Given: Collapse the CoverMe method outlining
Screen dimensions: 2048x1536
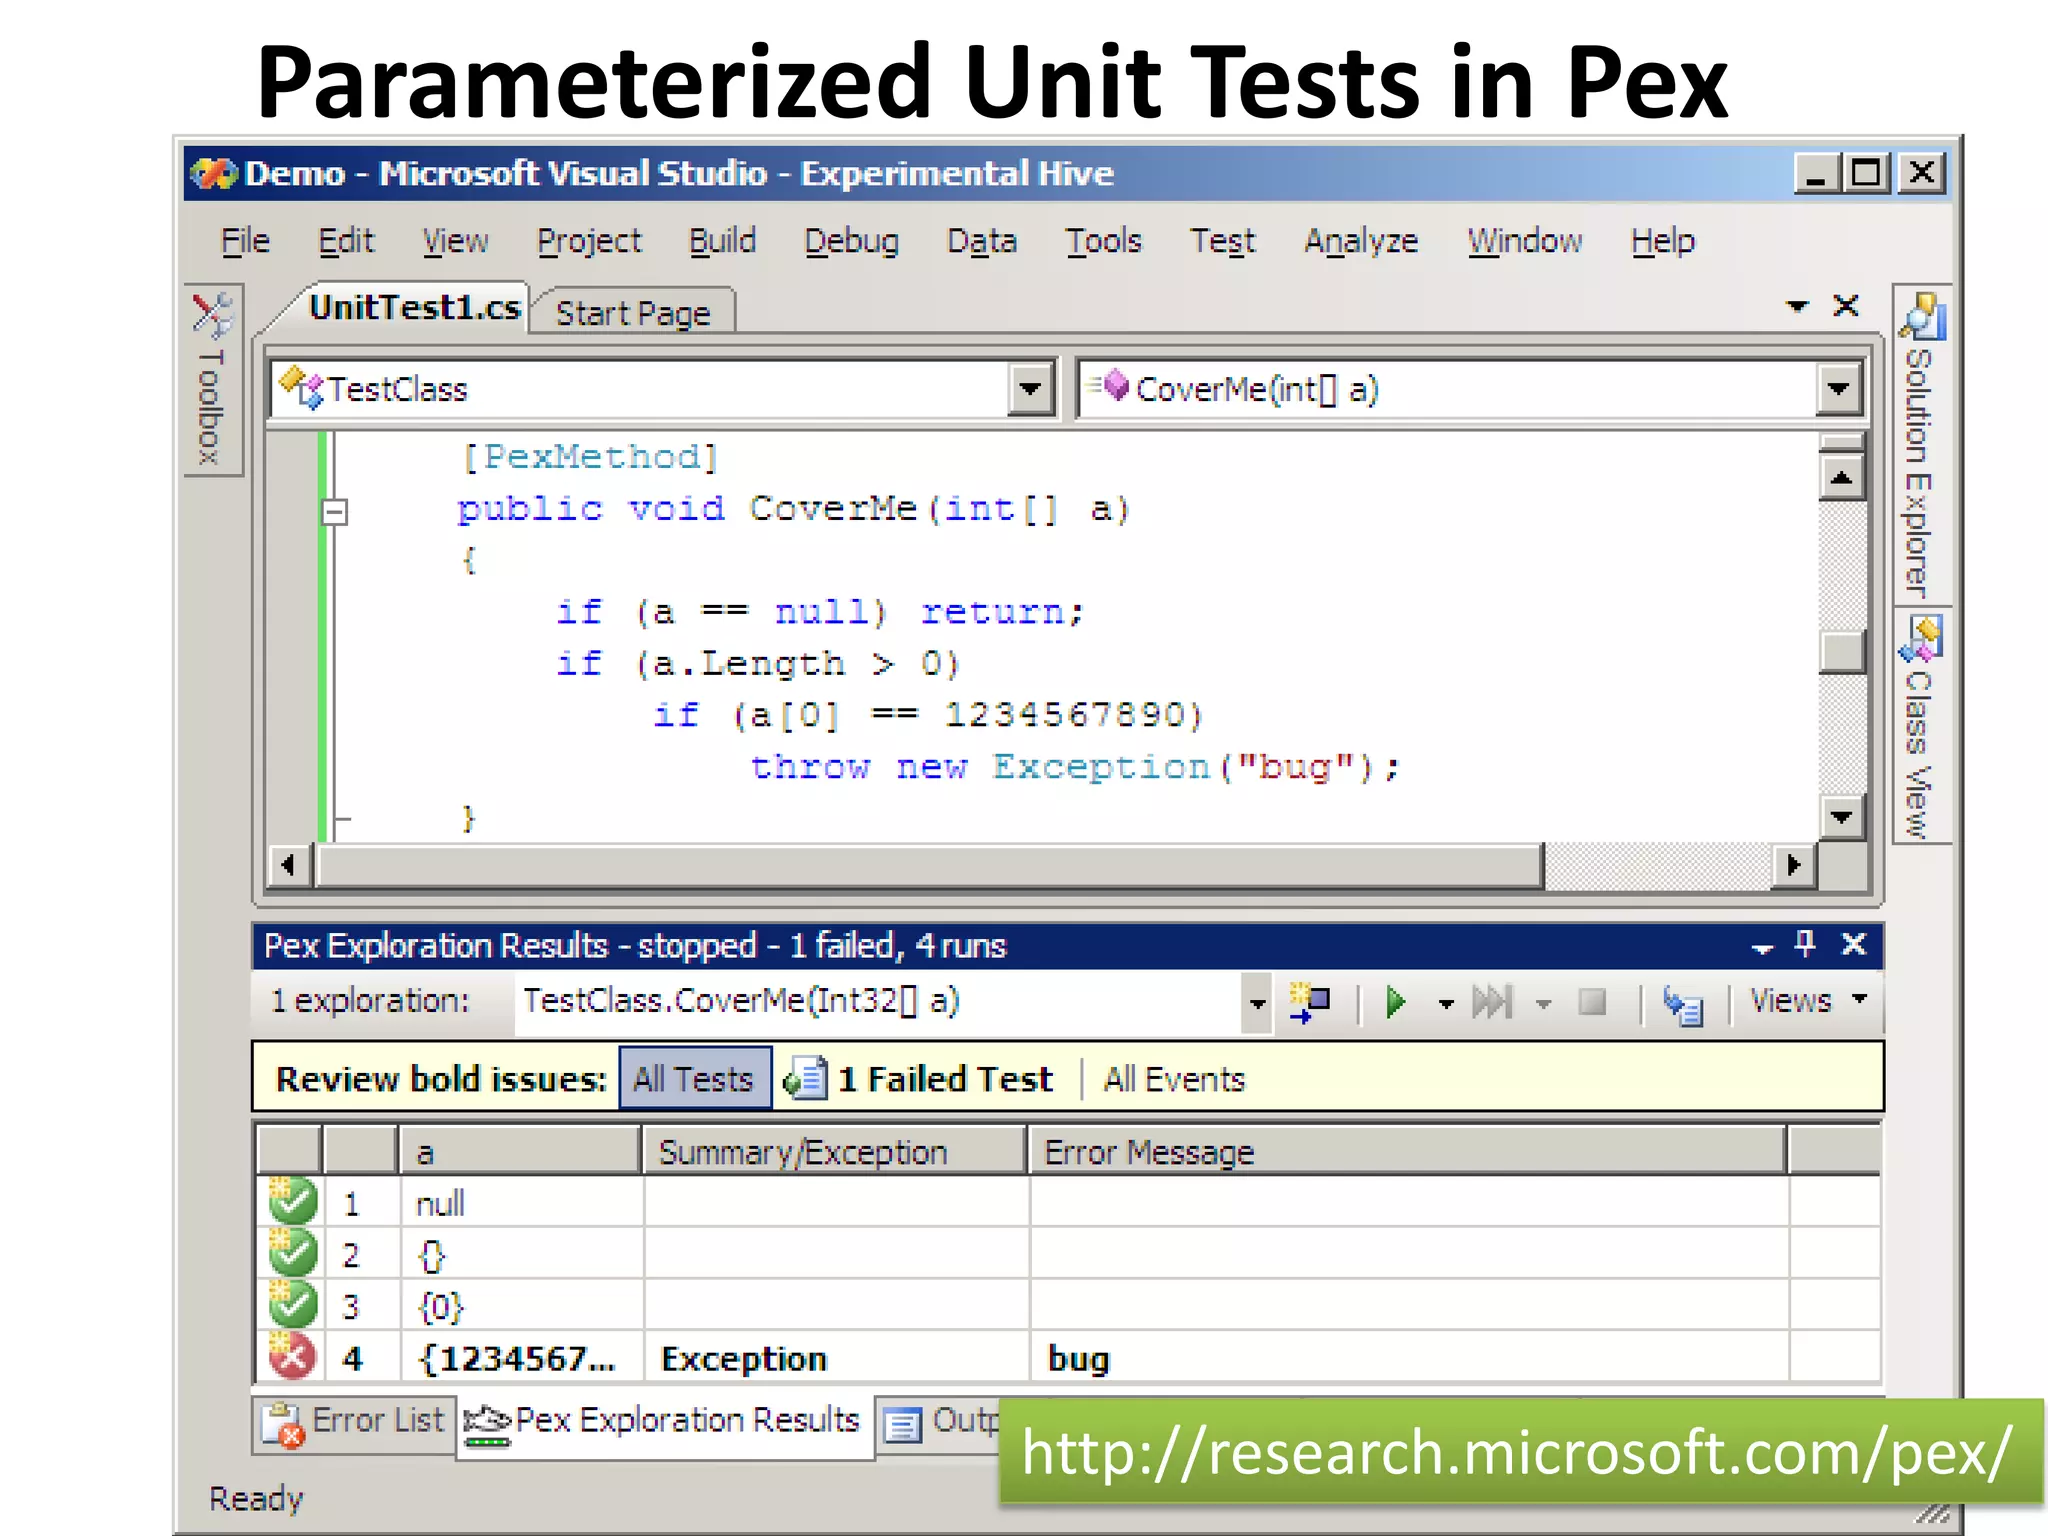Looking at the screenshot, I should [334, 511].
